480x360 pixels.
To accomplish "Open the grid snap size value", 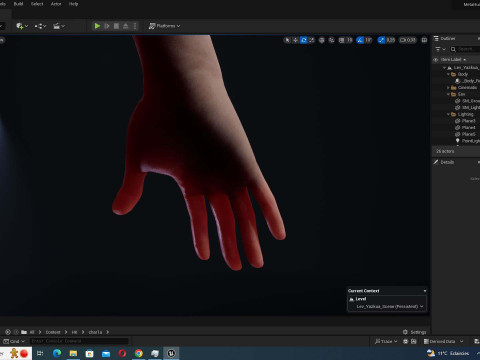I will coord(349,40).
